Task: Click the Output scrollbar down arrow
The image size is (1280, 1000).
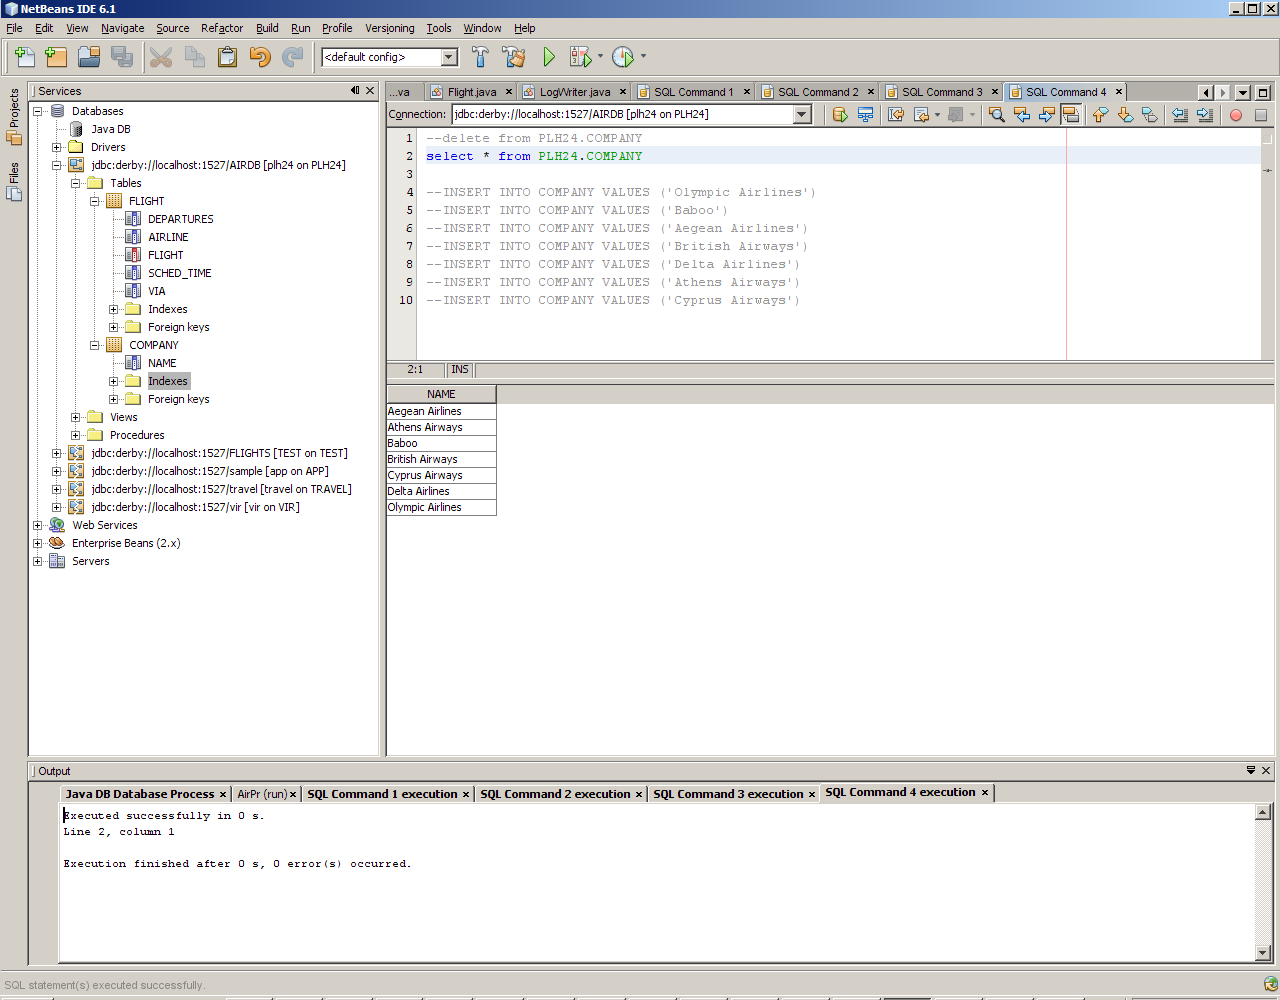Action: click(1263, 953)
